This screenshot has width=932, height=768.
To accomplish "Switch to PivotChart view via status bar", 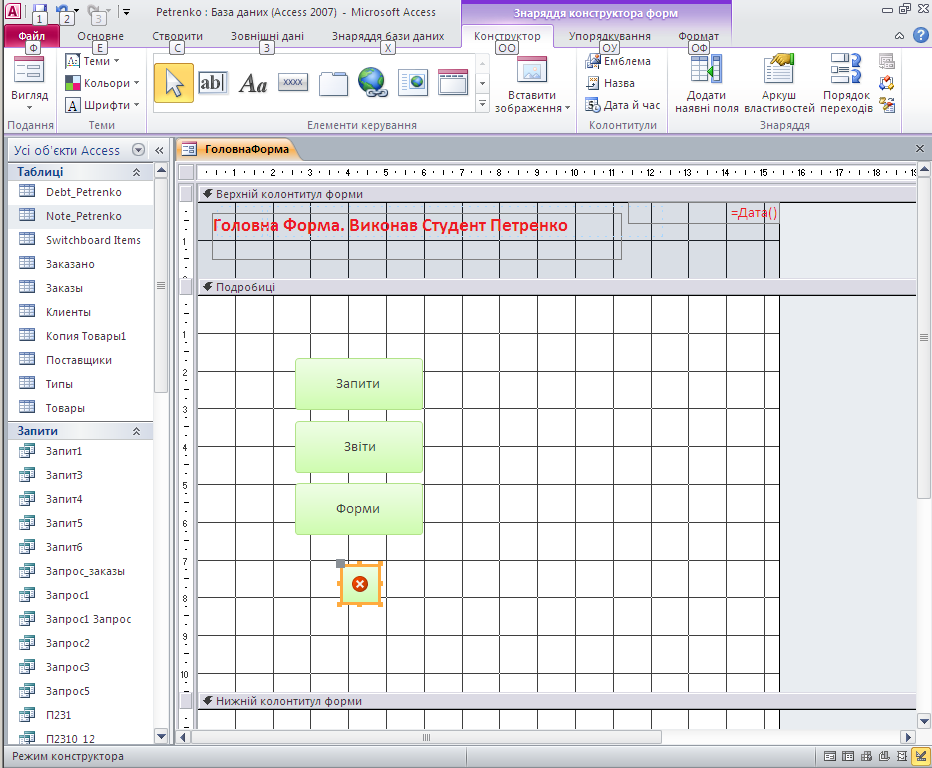I will pos(884,756).
